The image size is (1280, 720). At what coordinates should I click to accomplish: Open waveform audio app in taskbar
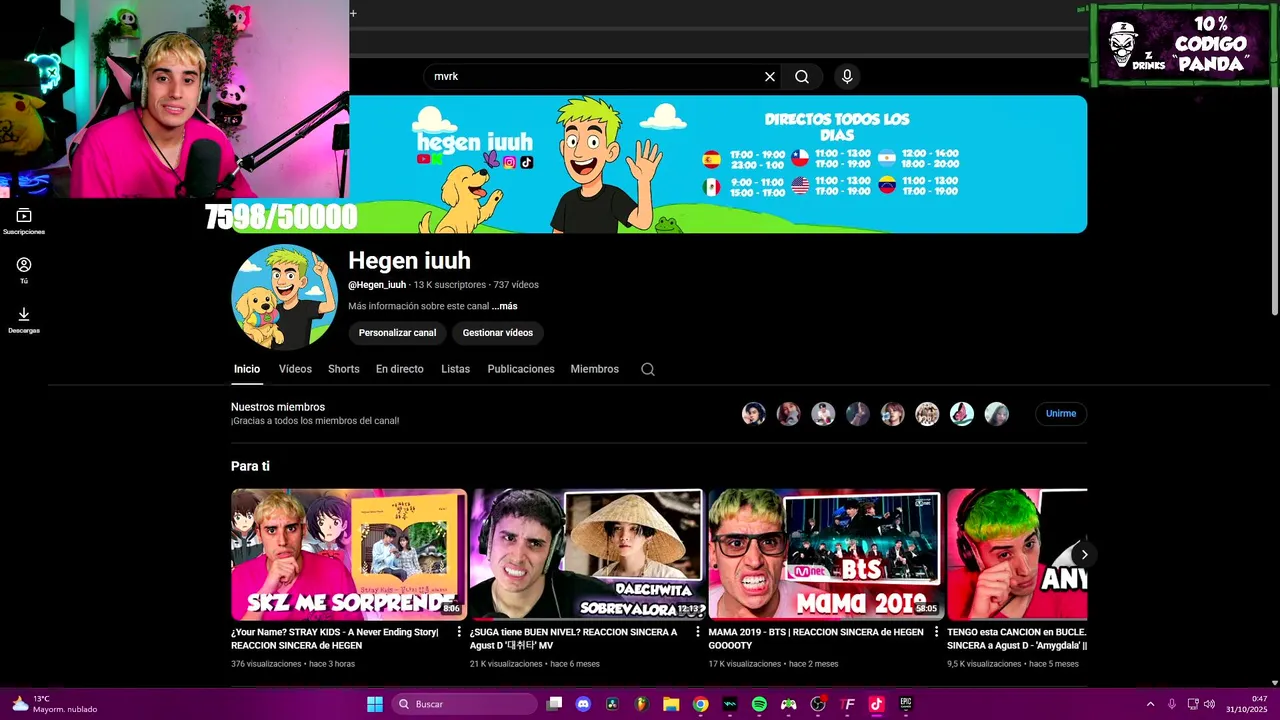coord(730,704)
